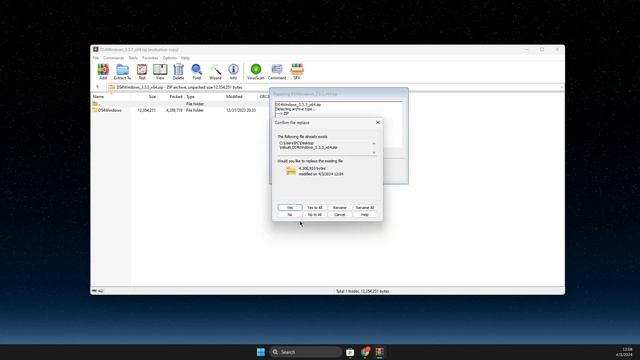Viewport: 640px width, 360px height.
Task: Click the Yes to All button
Action: coord(315,208)
